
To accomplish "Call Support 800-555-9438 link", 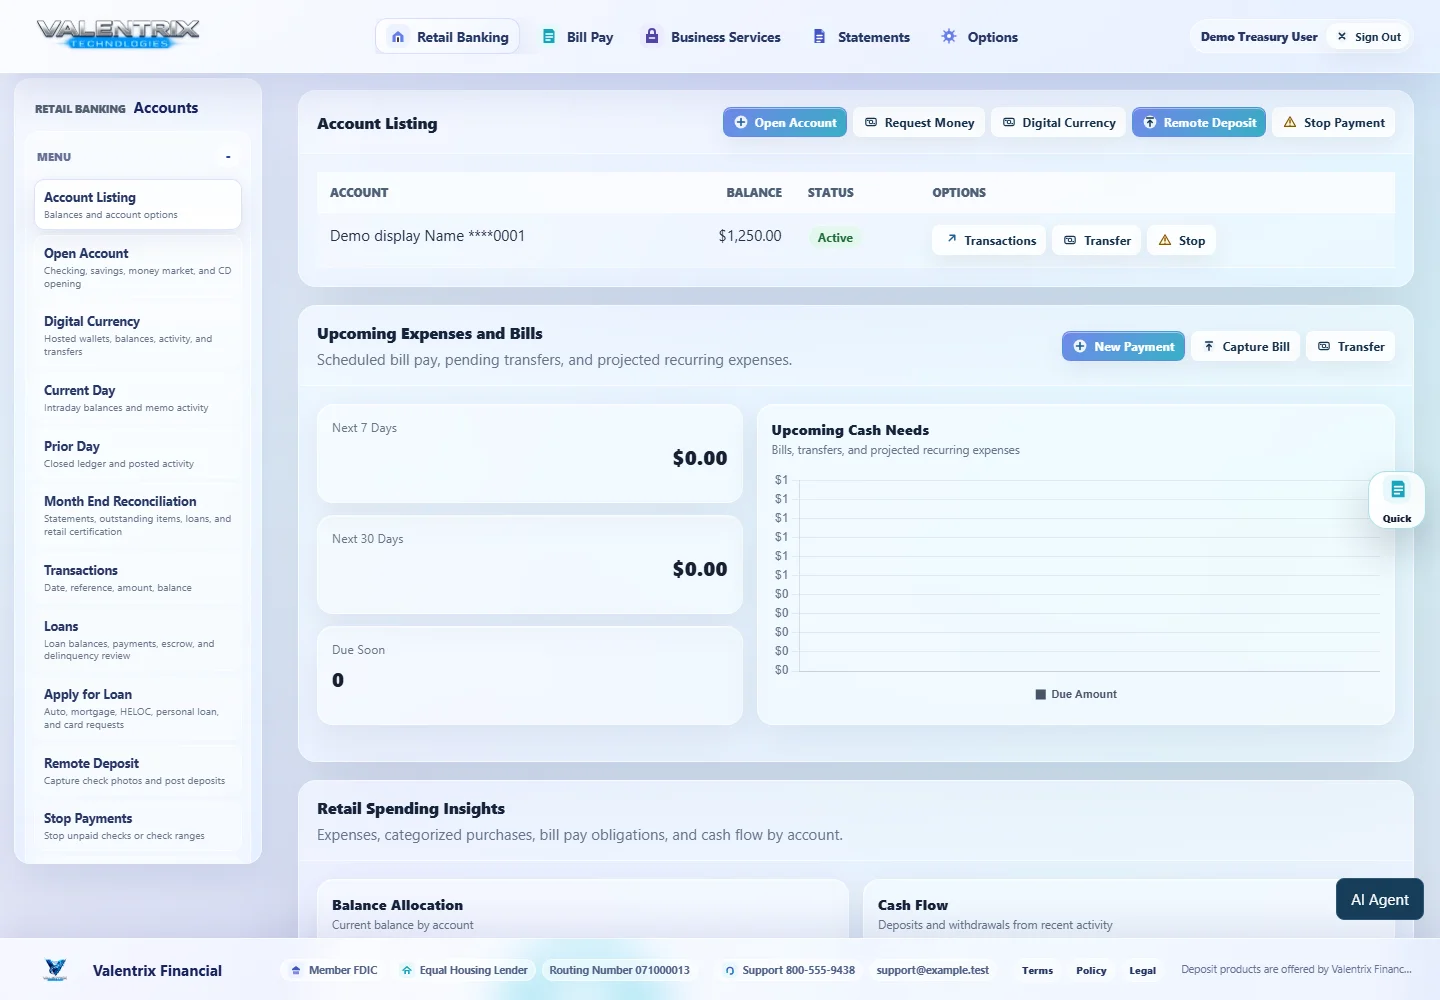I will pos(790,970).
